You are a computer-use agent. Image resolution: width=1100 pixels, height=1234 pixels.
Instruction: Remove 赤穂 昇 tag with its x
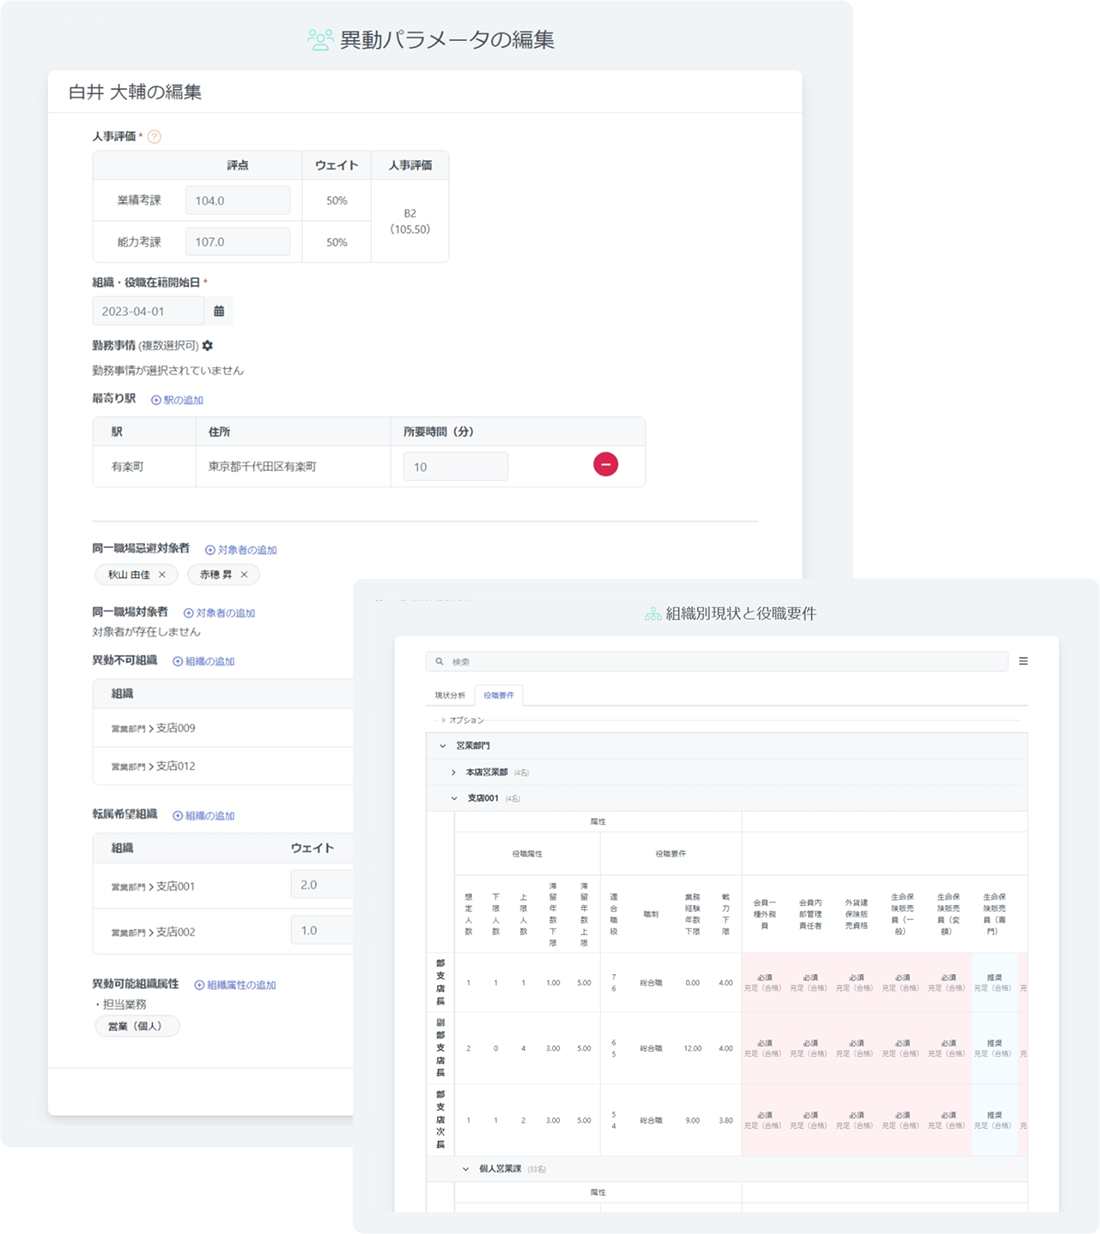tap(244, 574)
